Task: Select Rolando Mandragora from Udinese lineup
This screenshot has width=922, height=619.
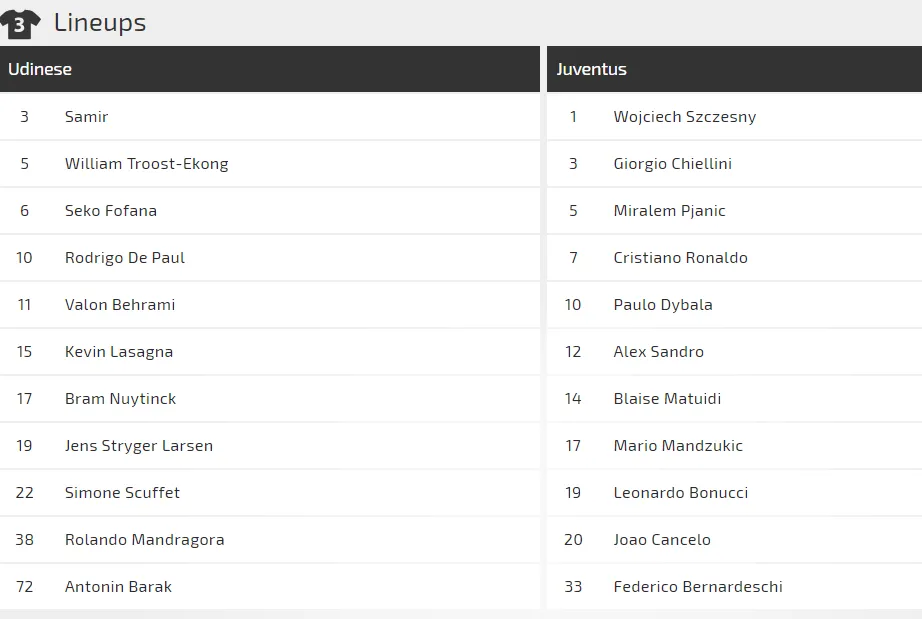Action: pos(145,539)
